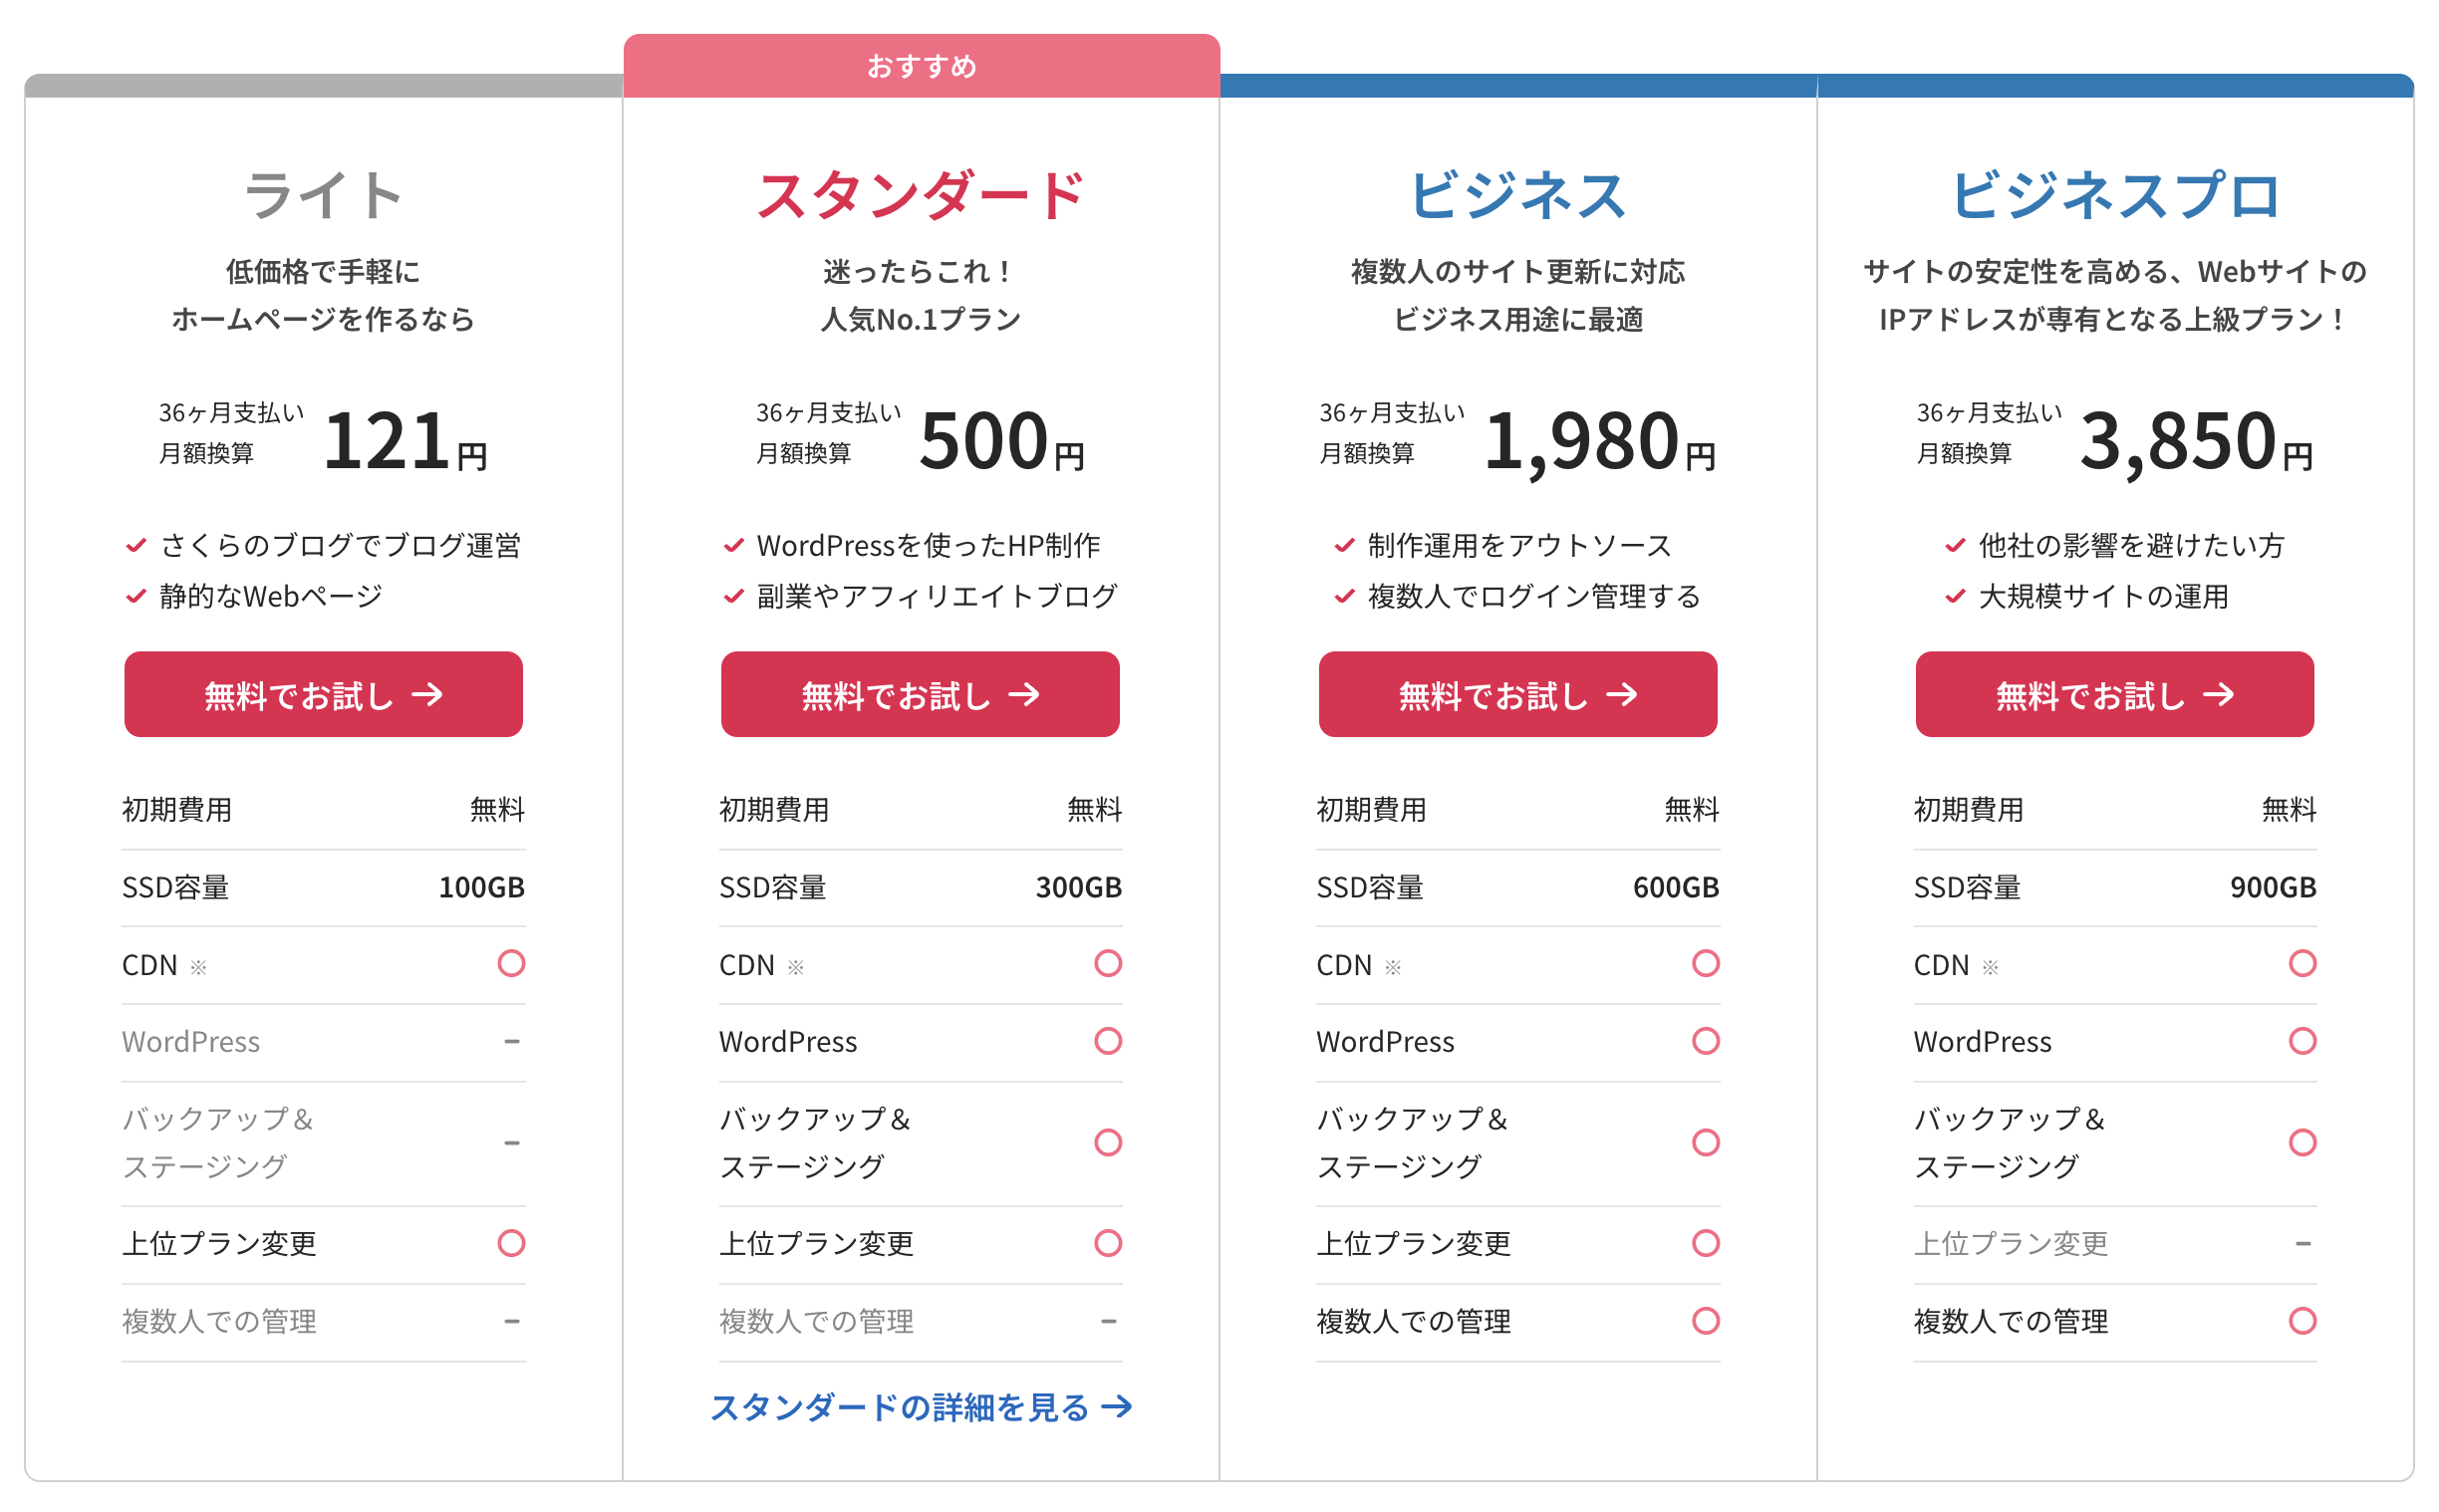The height and width of the screenshot is (1512, 2439).
Task: Click the ライト plan title
Action: [x=323, y=194]
